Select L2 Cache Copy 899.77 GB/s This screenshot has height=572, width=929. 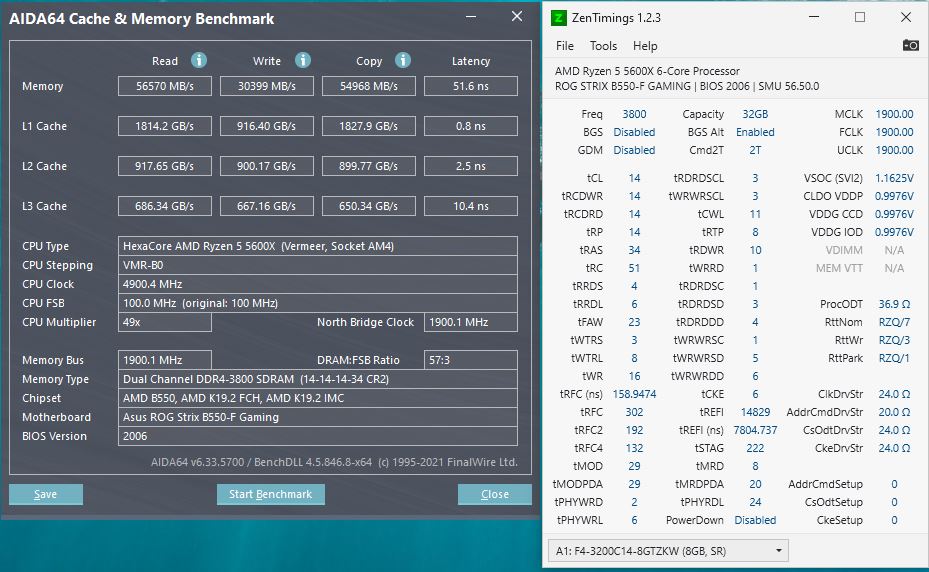(369, 166)
